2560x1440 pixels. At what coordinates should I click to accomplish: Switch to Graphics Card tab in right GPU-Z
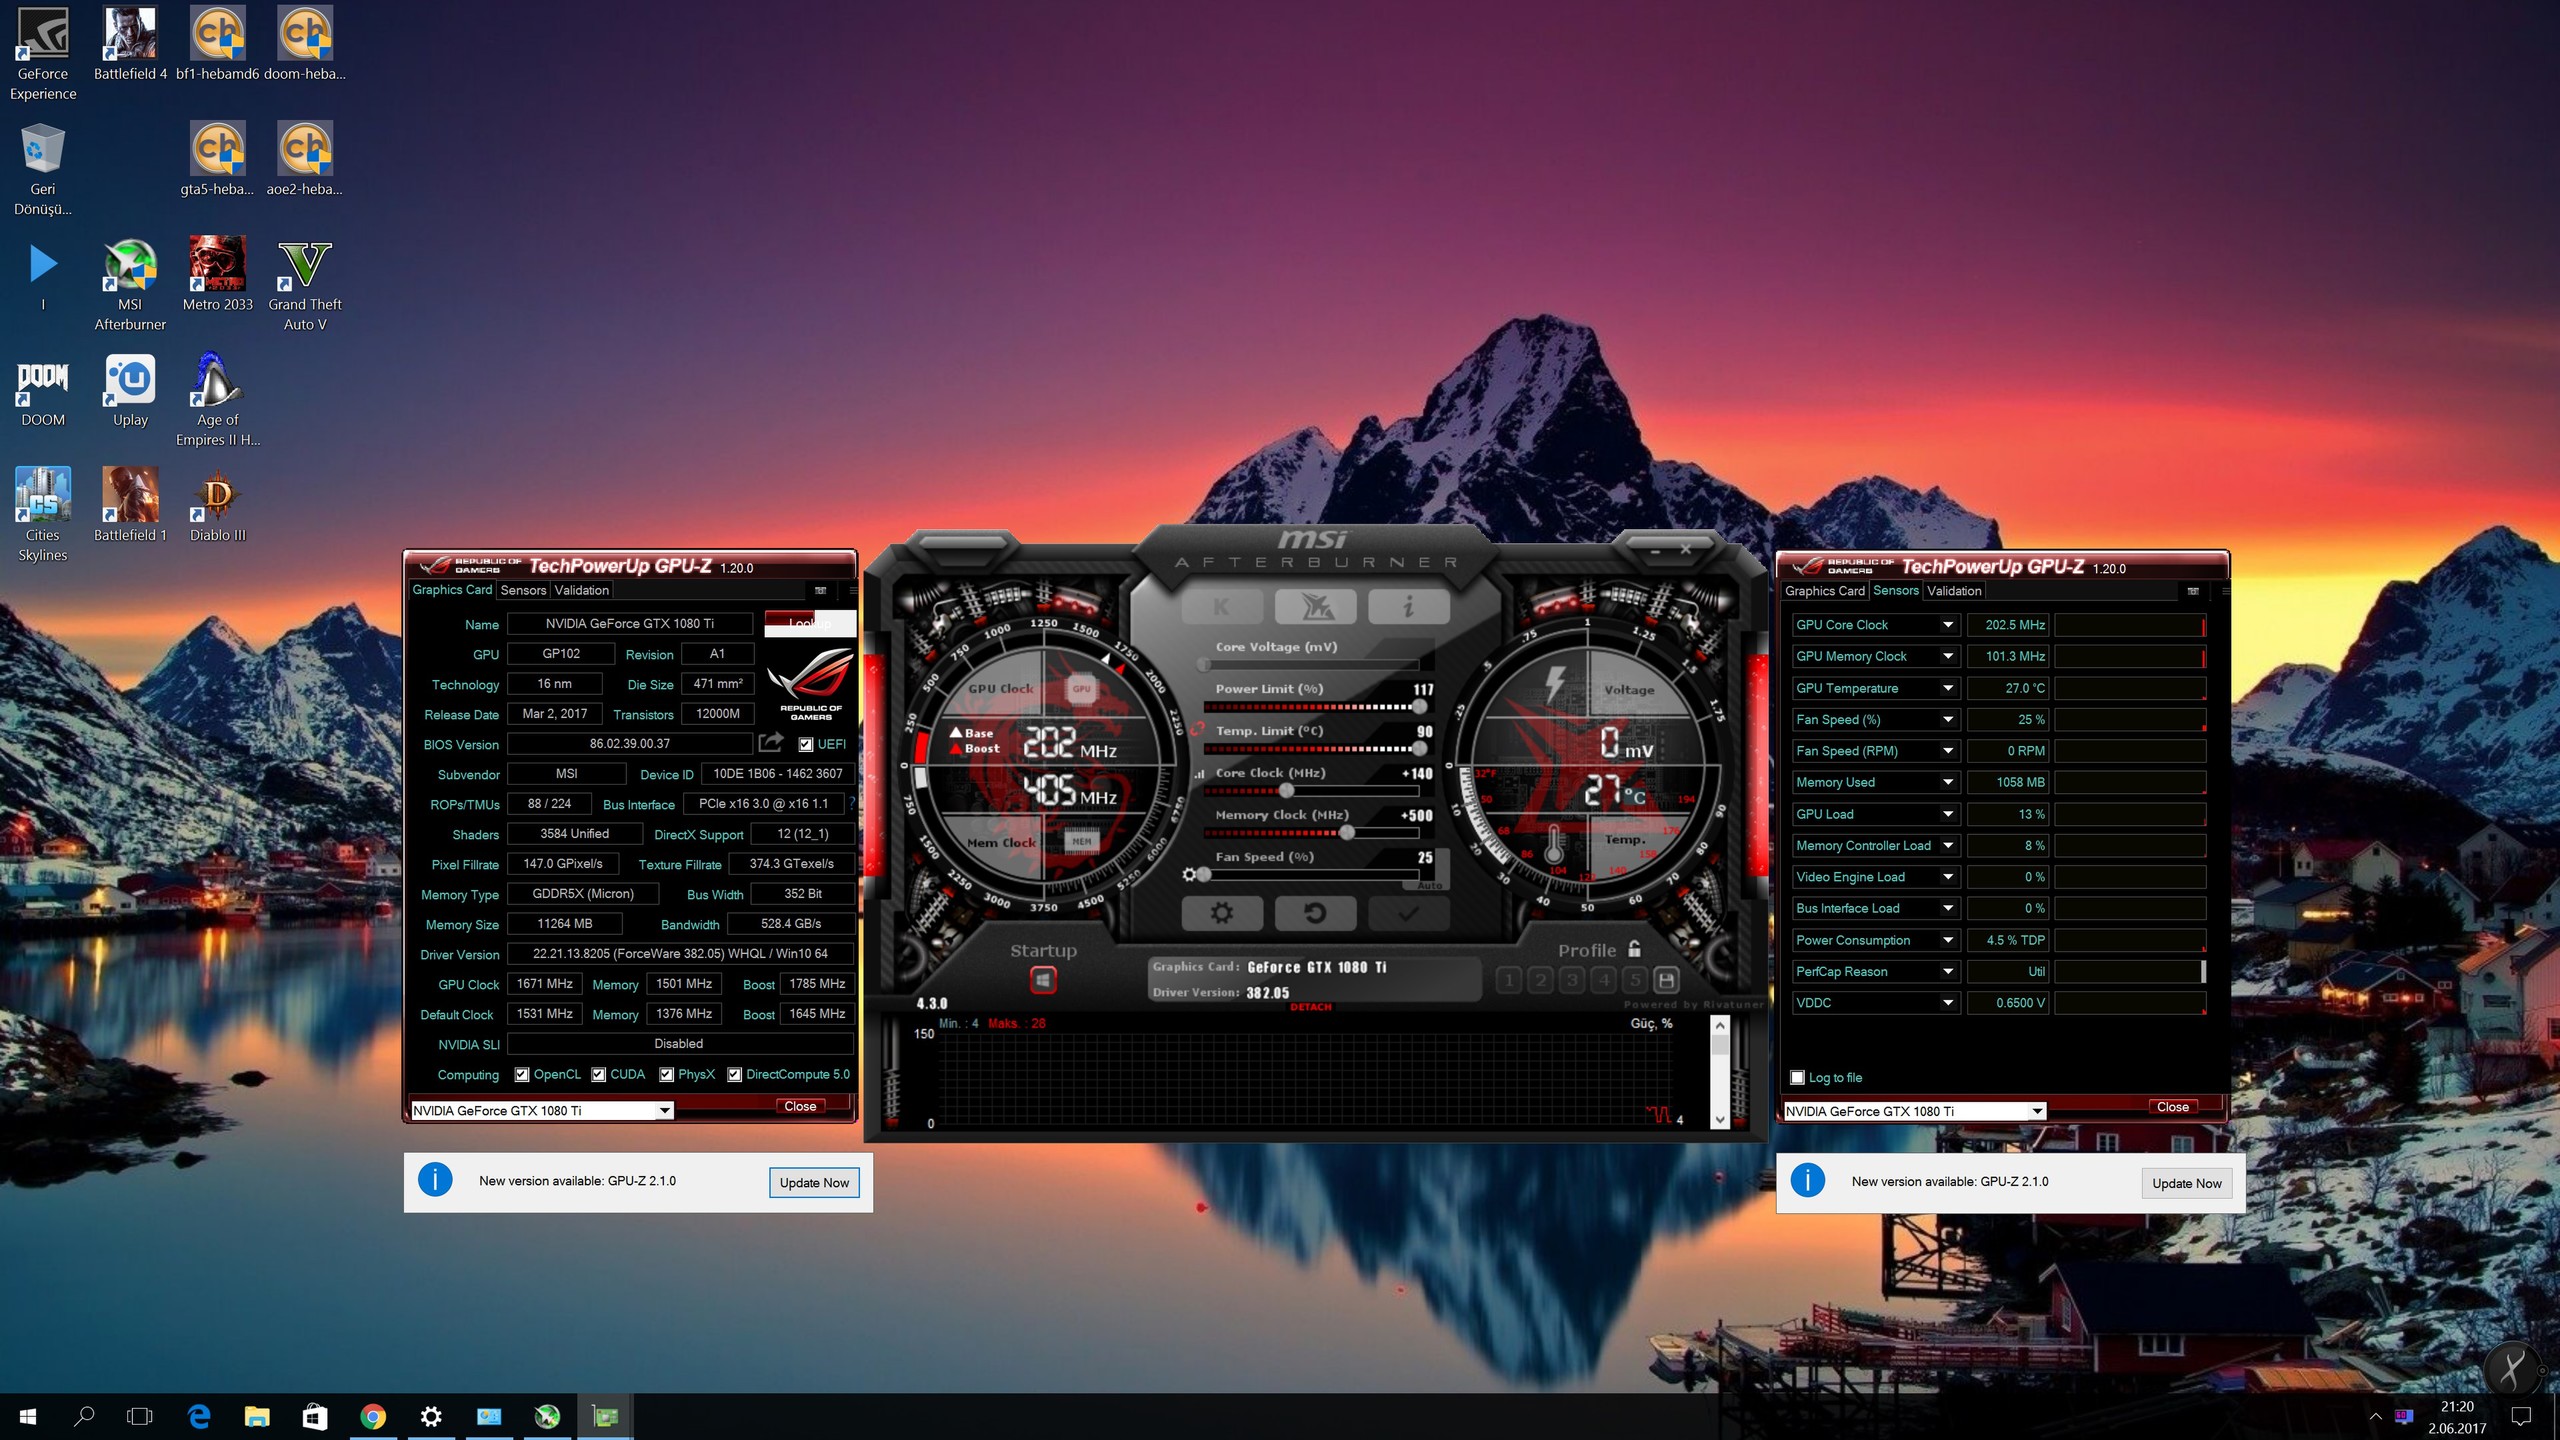point(1825,591)
